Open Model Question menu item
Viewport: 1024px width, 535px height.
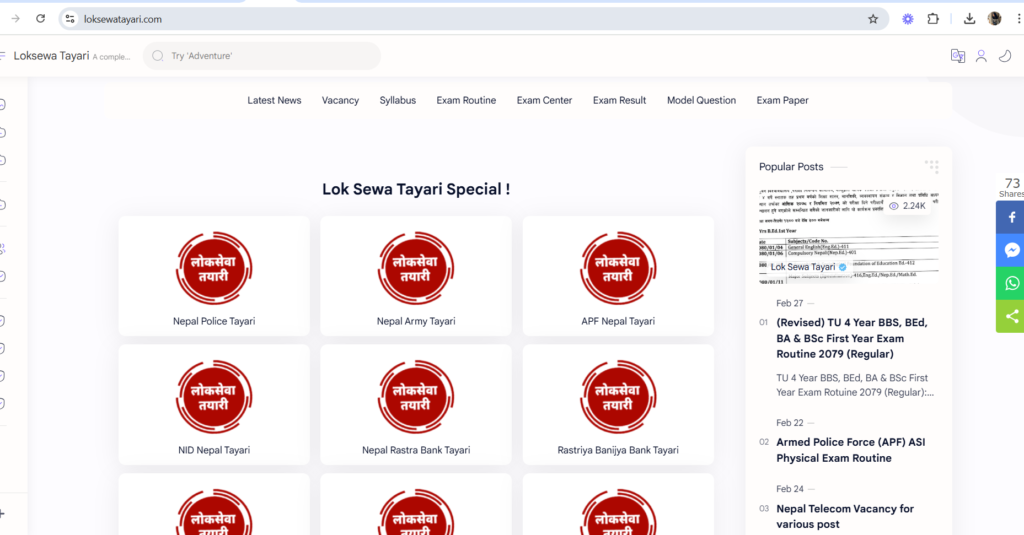tap(701, 101)
